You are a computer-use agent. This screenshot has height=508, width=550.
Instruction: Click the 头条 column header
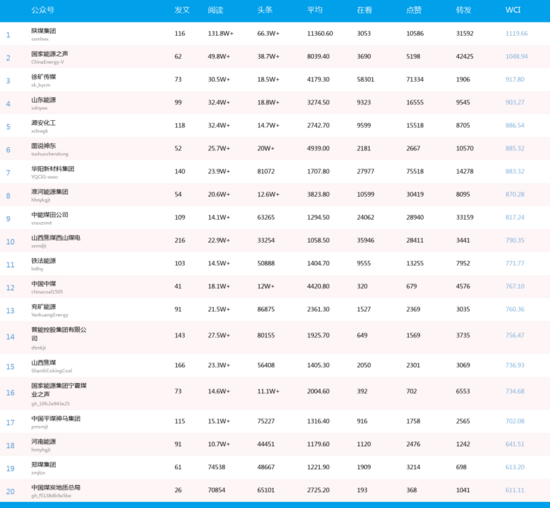(x=265, y=10)
